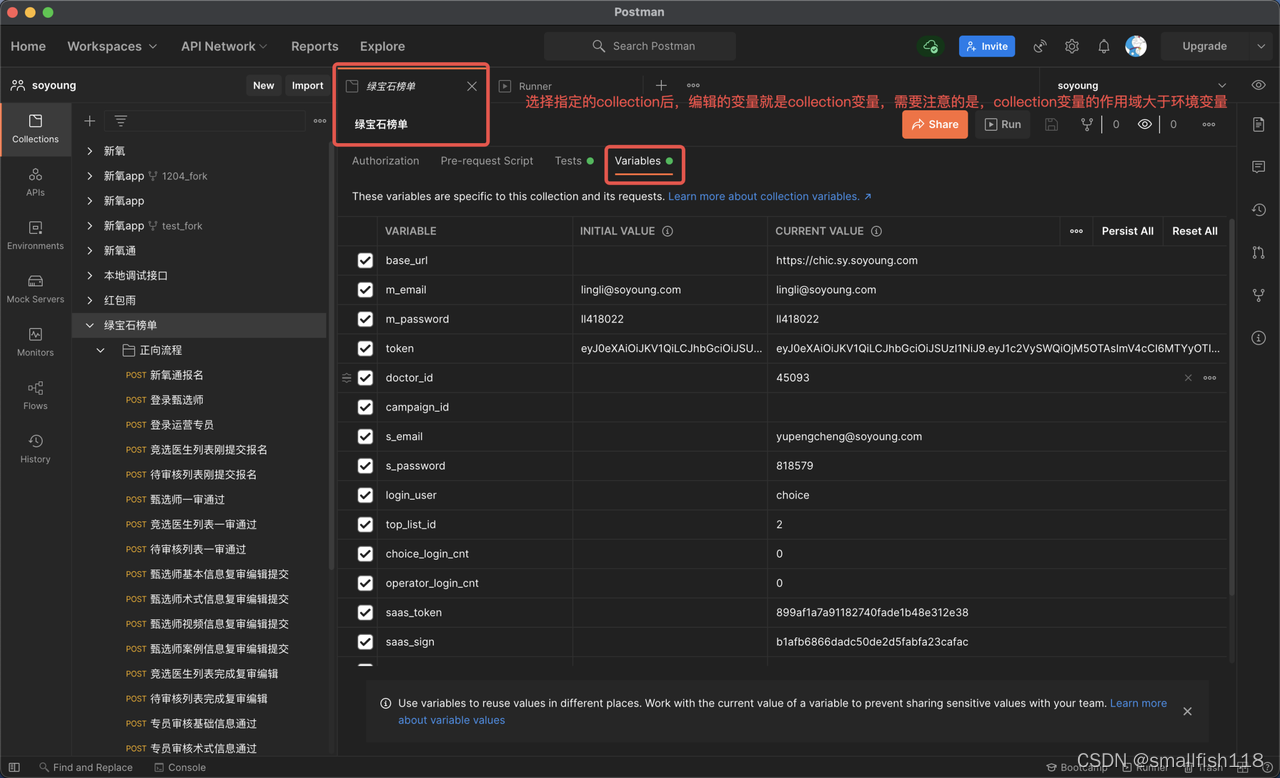Open Learn more about collection variables link

(x=769, y=196)
